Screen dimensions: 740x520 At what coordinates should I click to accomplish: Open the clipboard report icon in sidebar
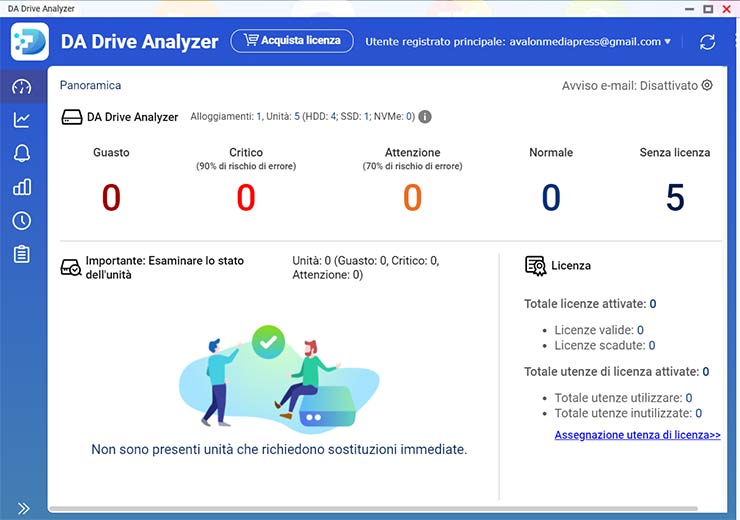tap(21, 254)
